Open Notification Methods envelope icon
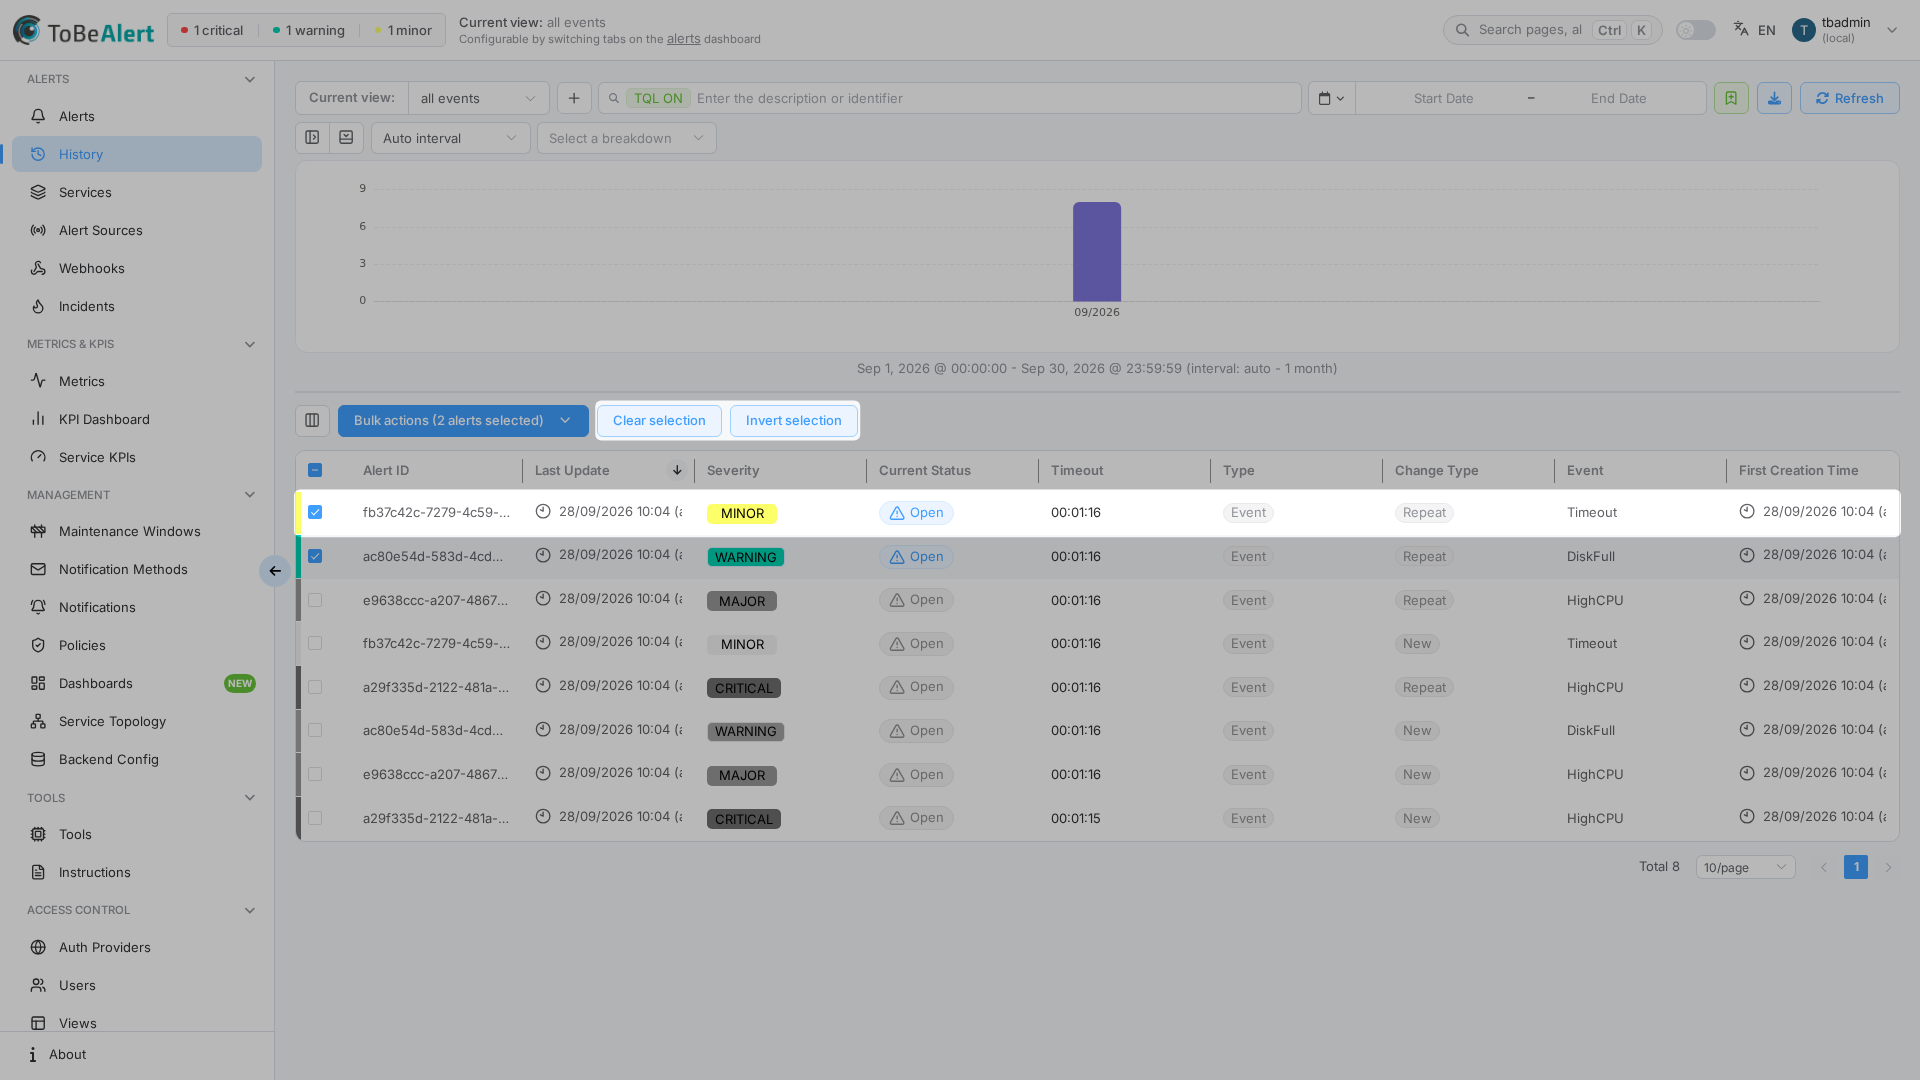The image size is (1920, 1080). tap(38, 569)
